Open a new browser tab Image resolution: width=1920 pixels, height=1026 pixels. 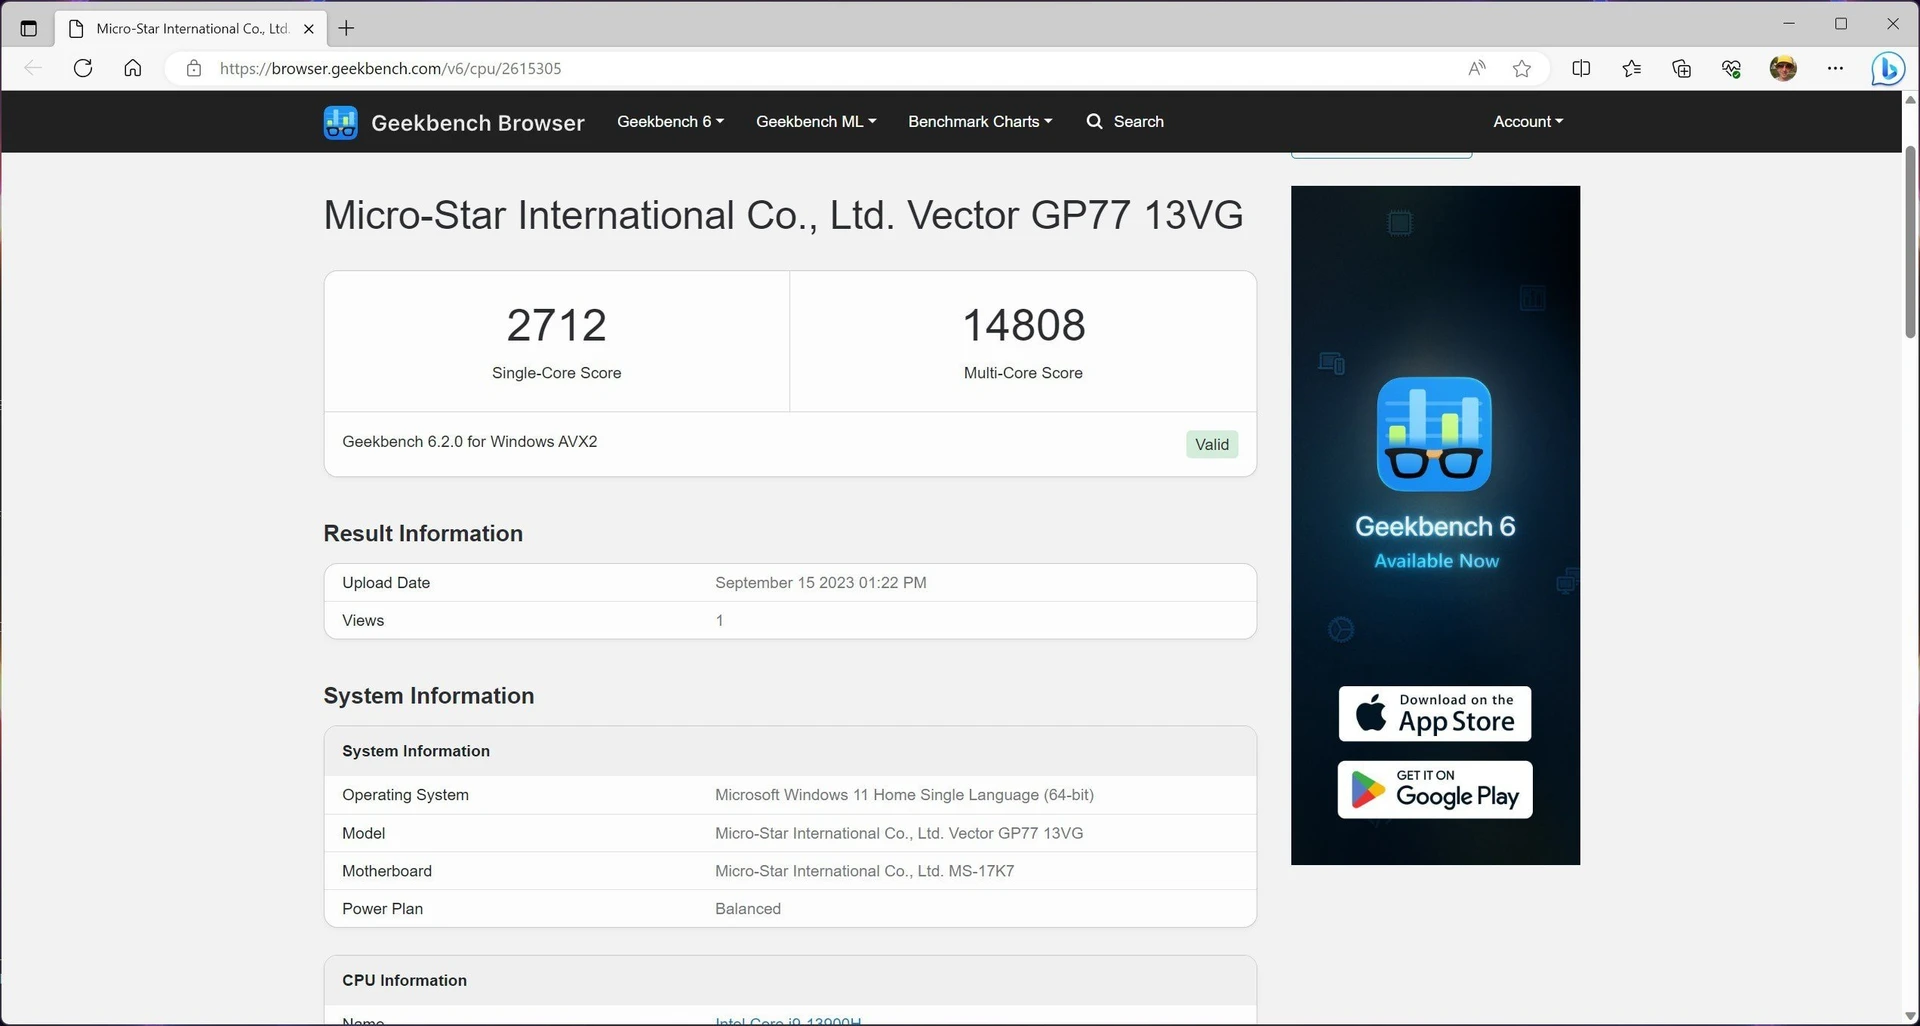(346, 28)
